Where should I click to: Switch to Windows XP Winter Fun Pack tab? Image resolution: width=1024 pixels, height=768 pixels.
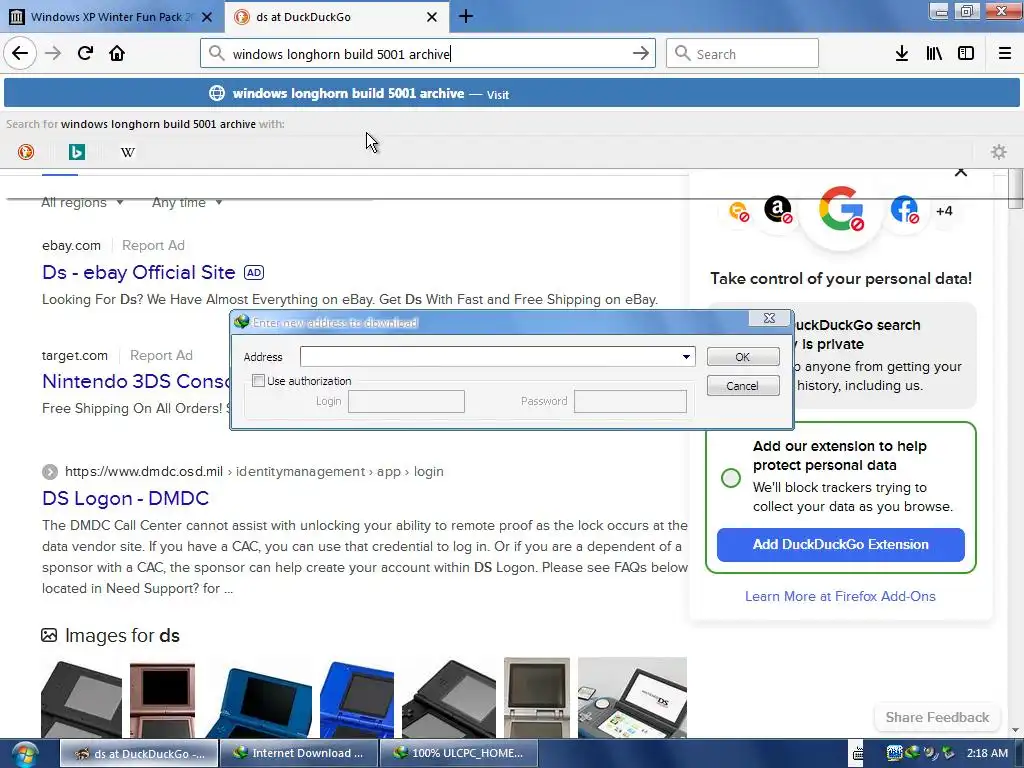pos(112,16)
